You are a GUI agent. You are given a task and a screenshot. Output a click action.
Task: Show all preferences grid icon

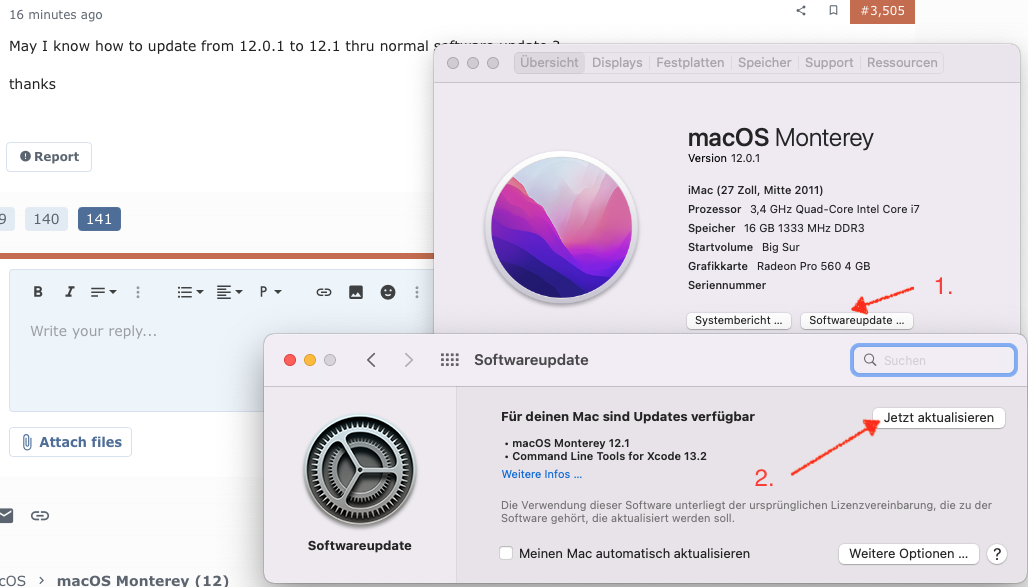(x=450, y=360)
